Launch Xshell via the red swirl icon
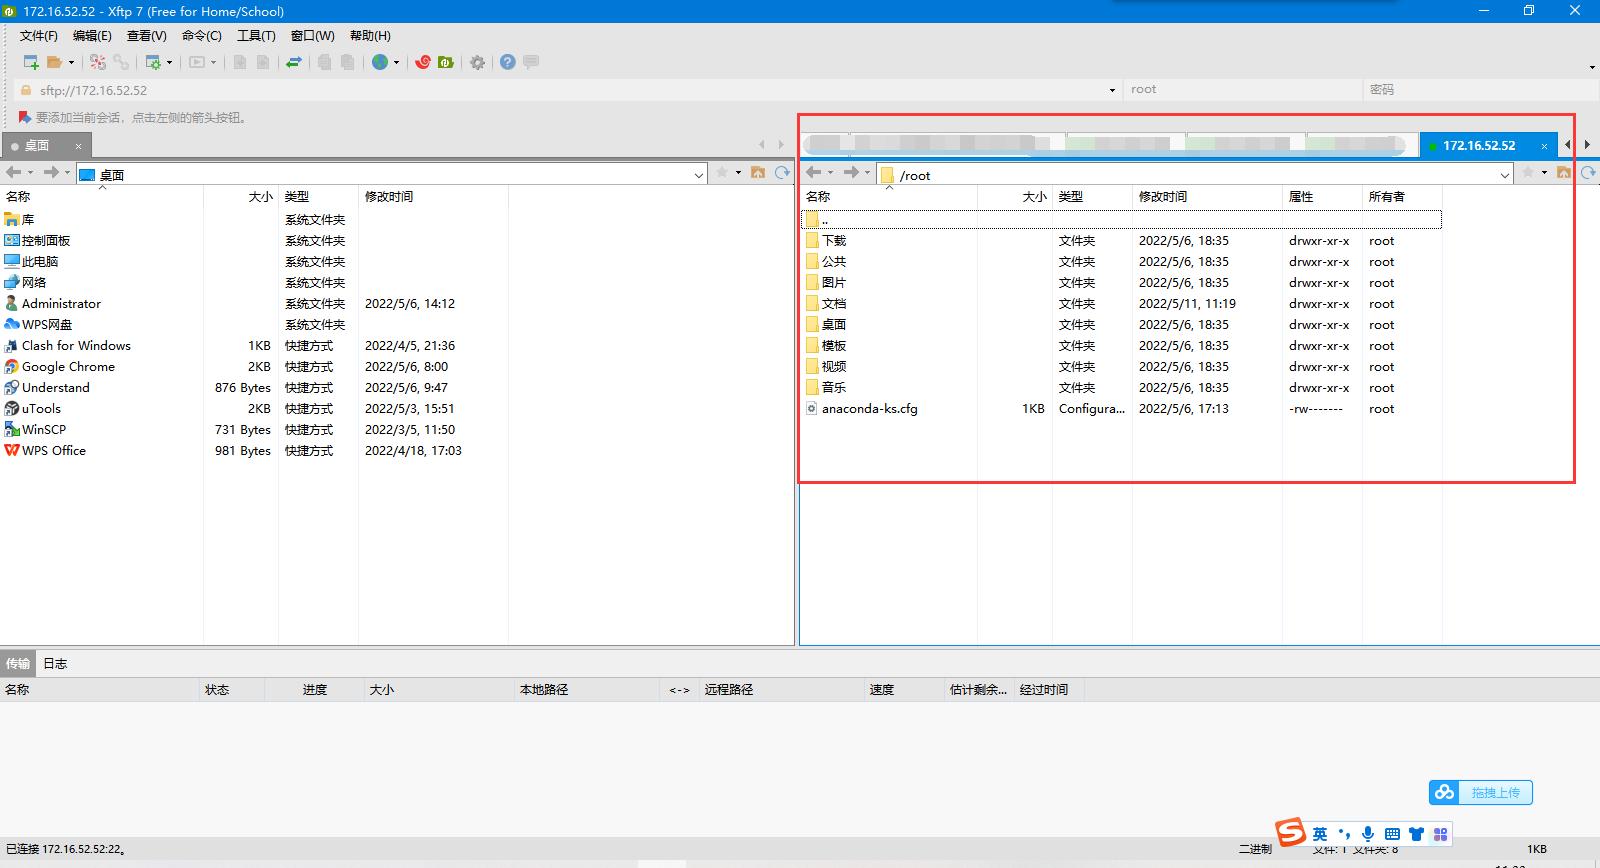1600x868 pixels. 423,62
